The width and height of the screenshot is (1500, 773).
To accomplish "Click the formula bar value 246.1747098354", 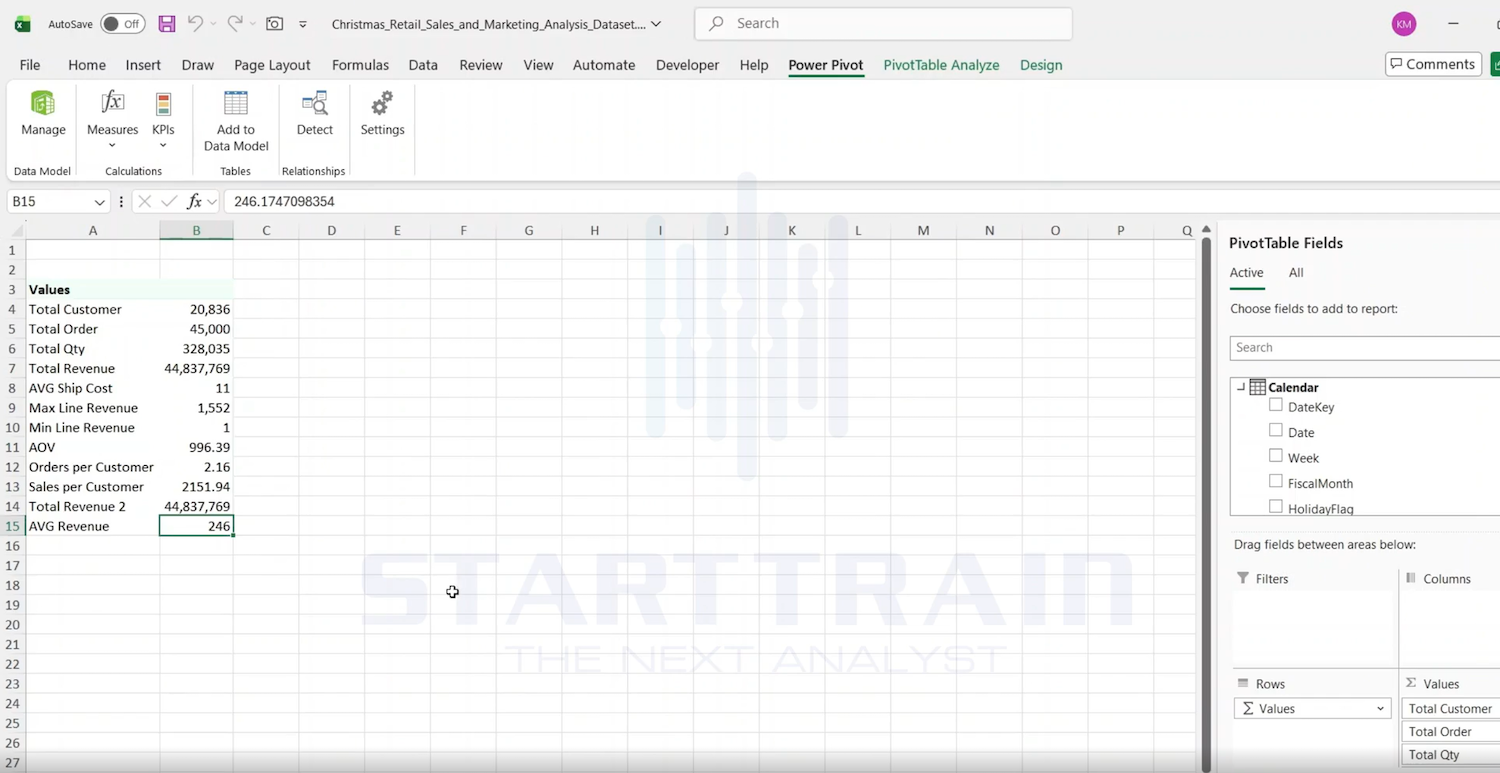I will point(284,202).
